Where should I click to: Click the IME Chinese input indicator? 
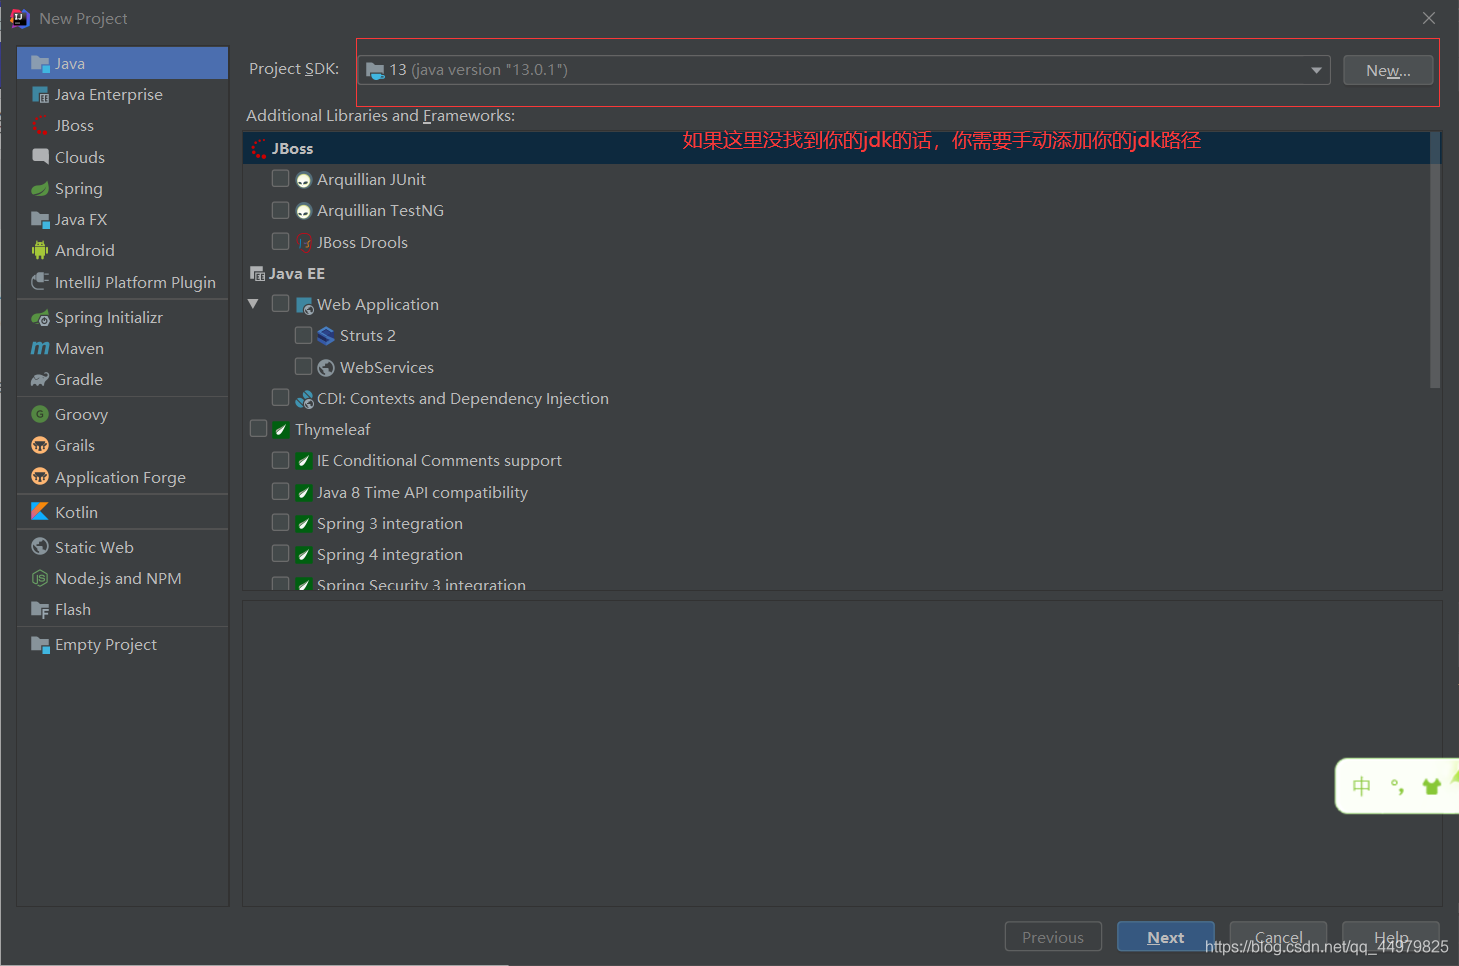click(x=1361, y=786)
